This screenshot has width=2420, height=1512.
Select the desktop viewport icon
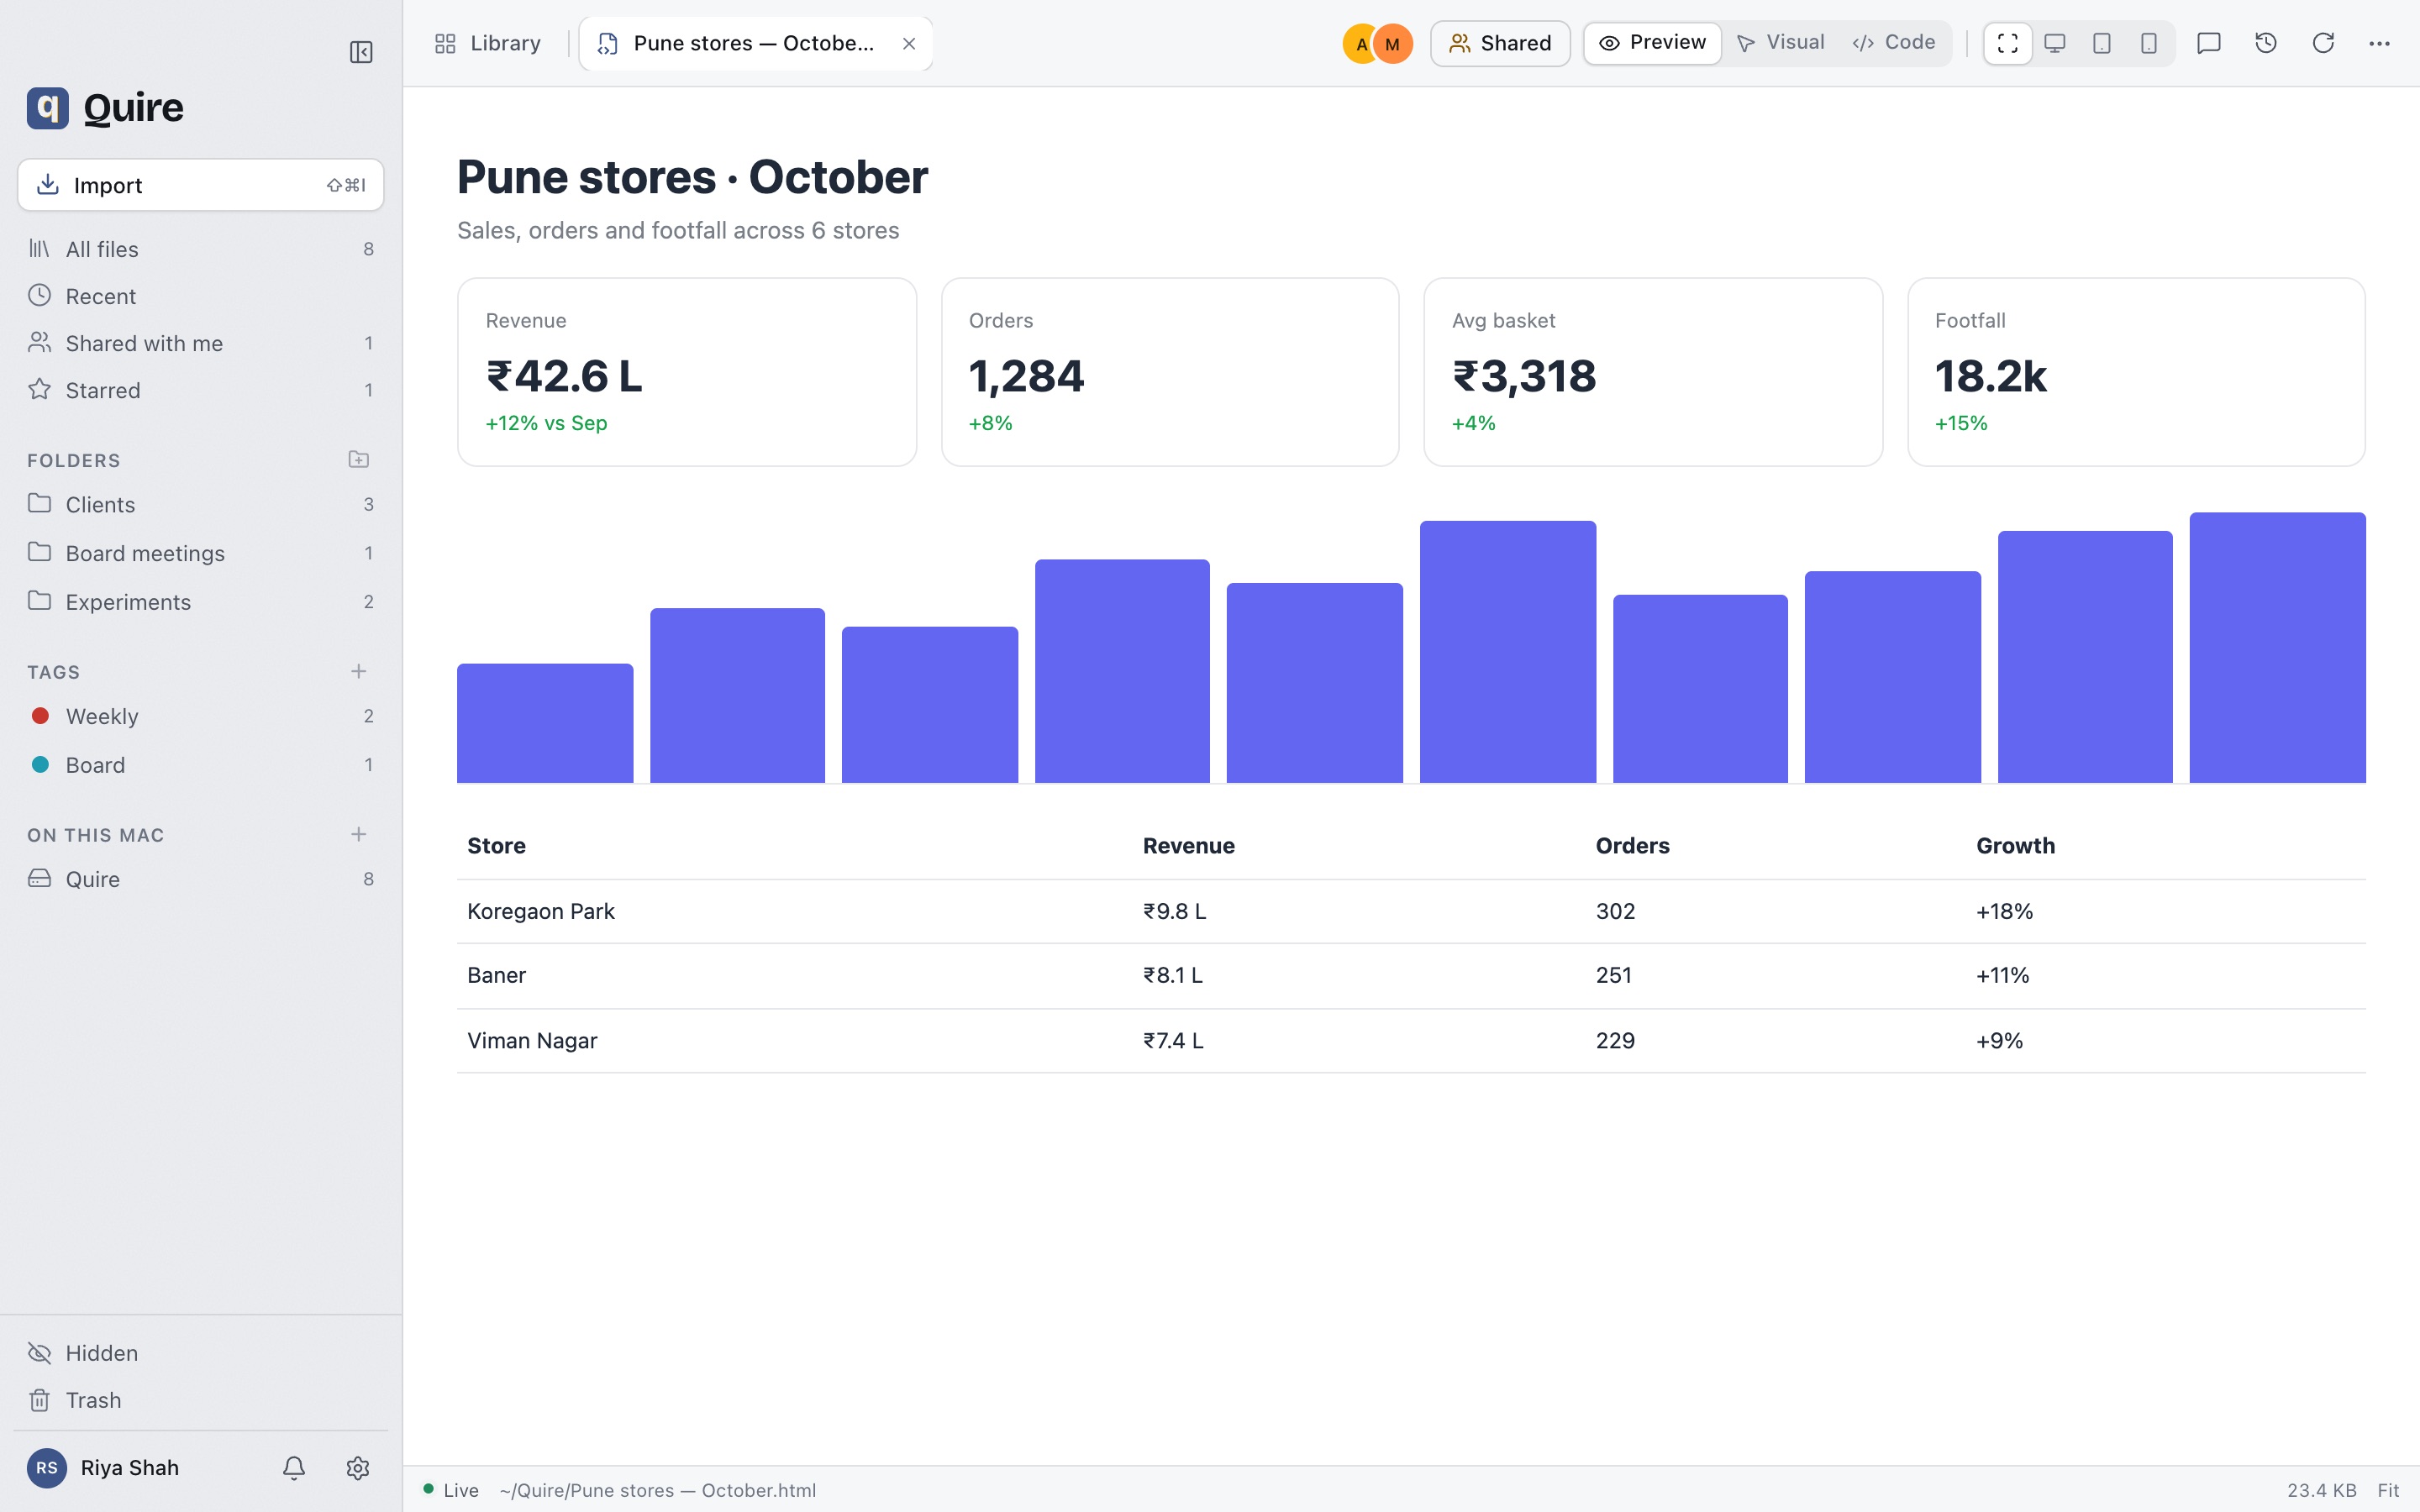point(2055,43)
